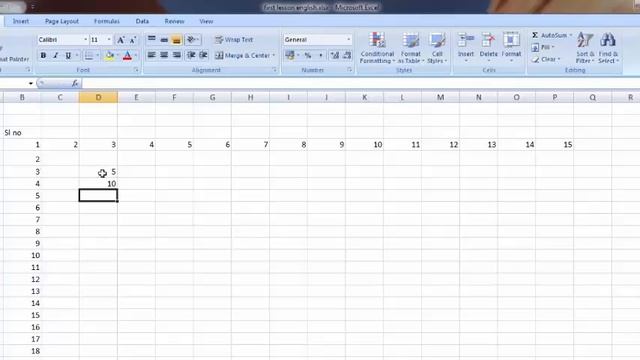Toggle Wrap Text
Viewport: 640px width, 360px height.
coord(234,40)
